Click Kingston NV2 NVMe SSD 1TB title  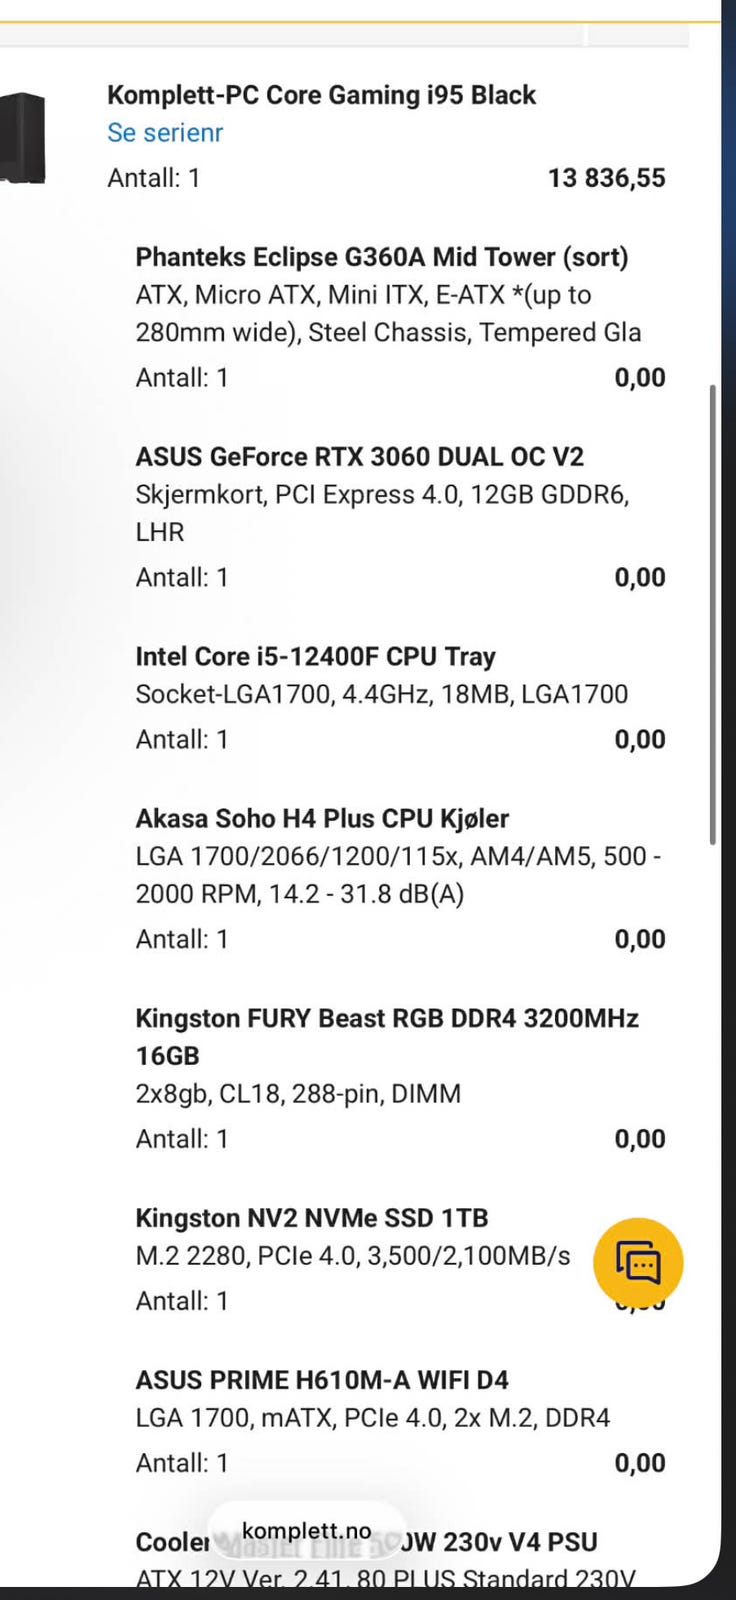point(311,1219)
